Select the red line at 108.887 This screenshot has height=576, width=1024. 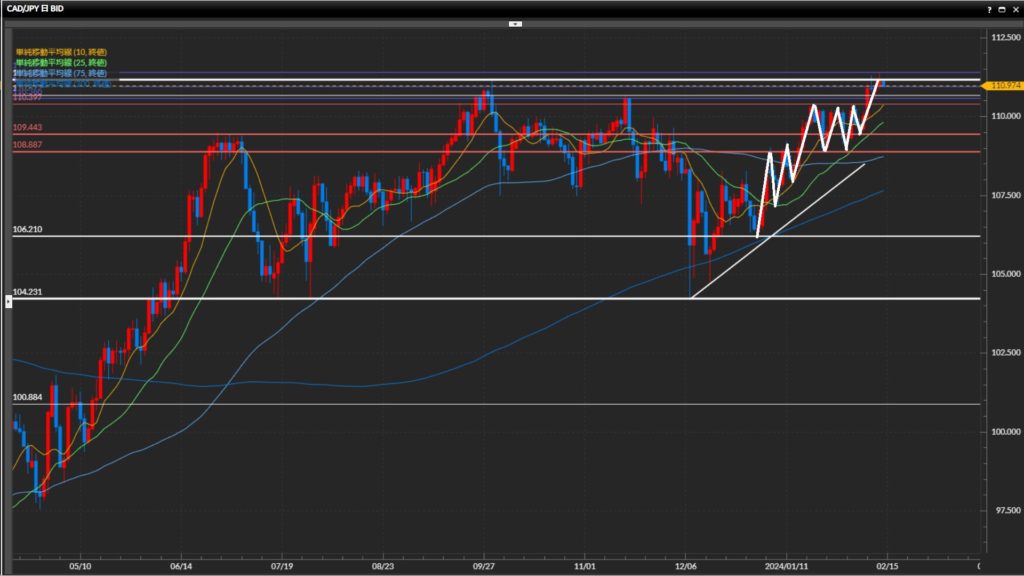coord(400,152)
